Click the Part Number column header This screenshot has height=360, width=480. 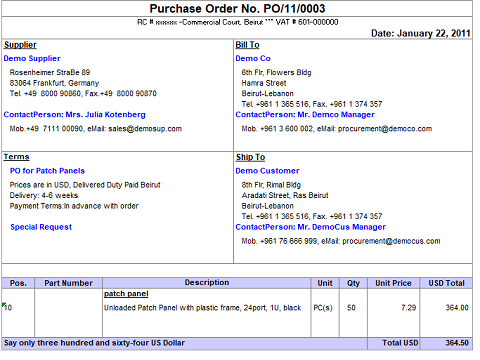68,283
